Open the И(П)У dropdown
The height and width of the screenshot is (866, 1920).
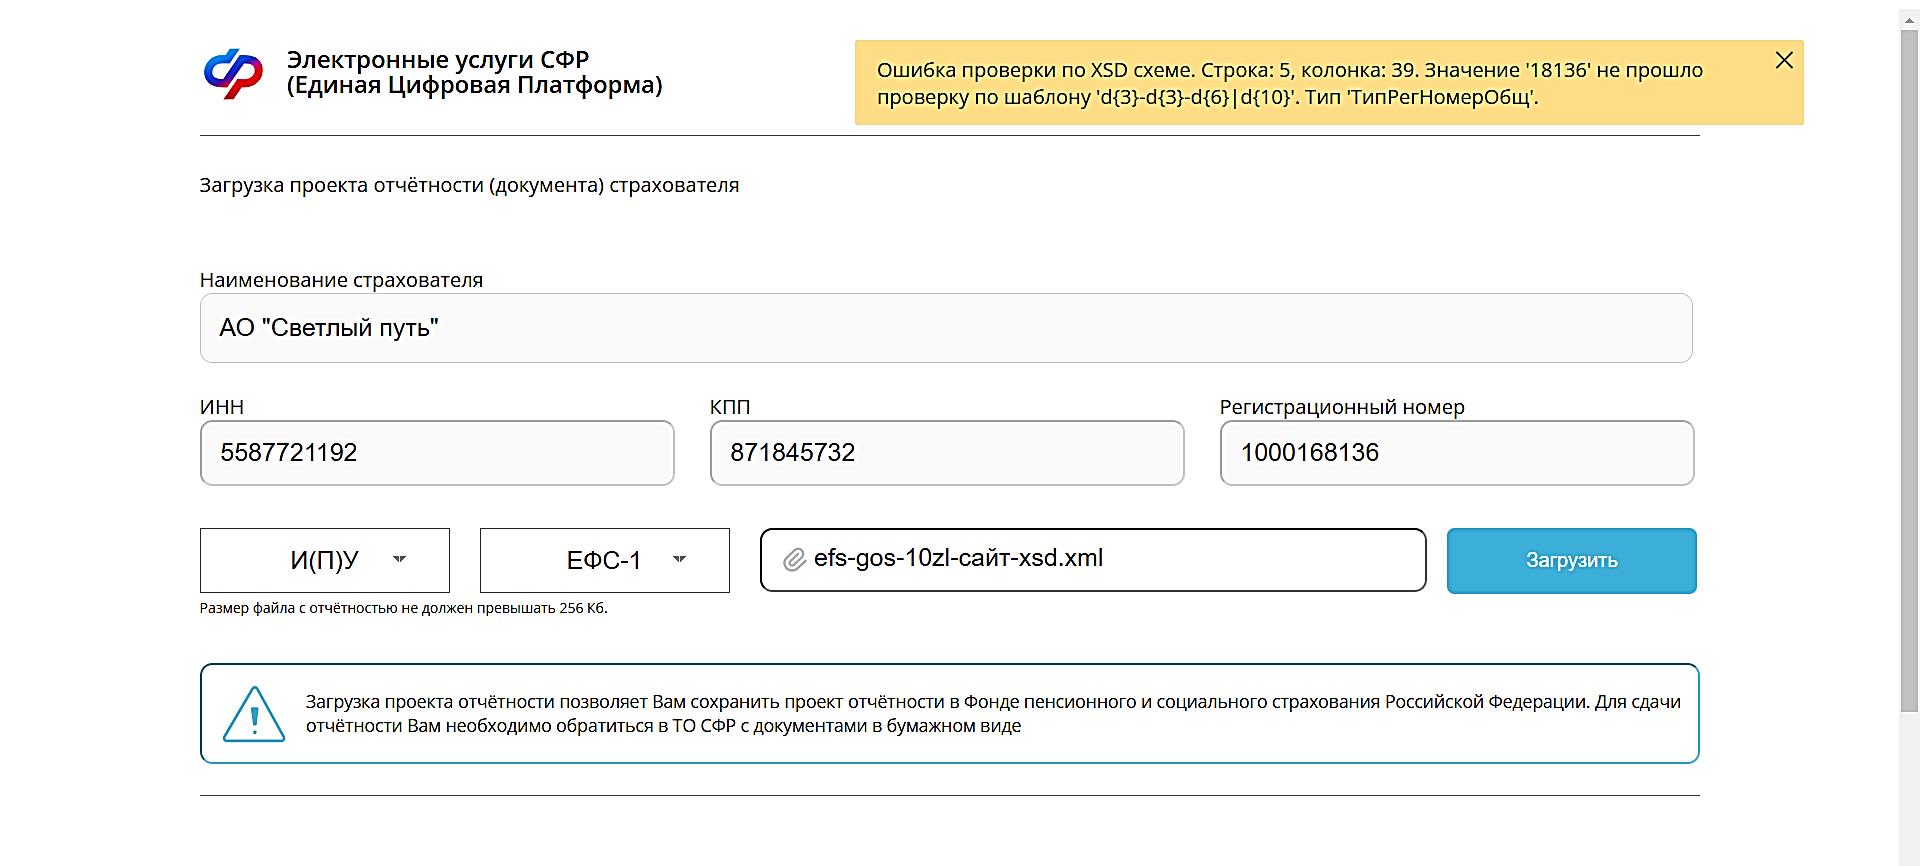325,560
